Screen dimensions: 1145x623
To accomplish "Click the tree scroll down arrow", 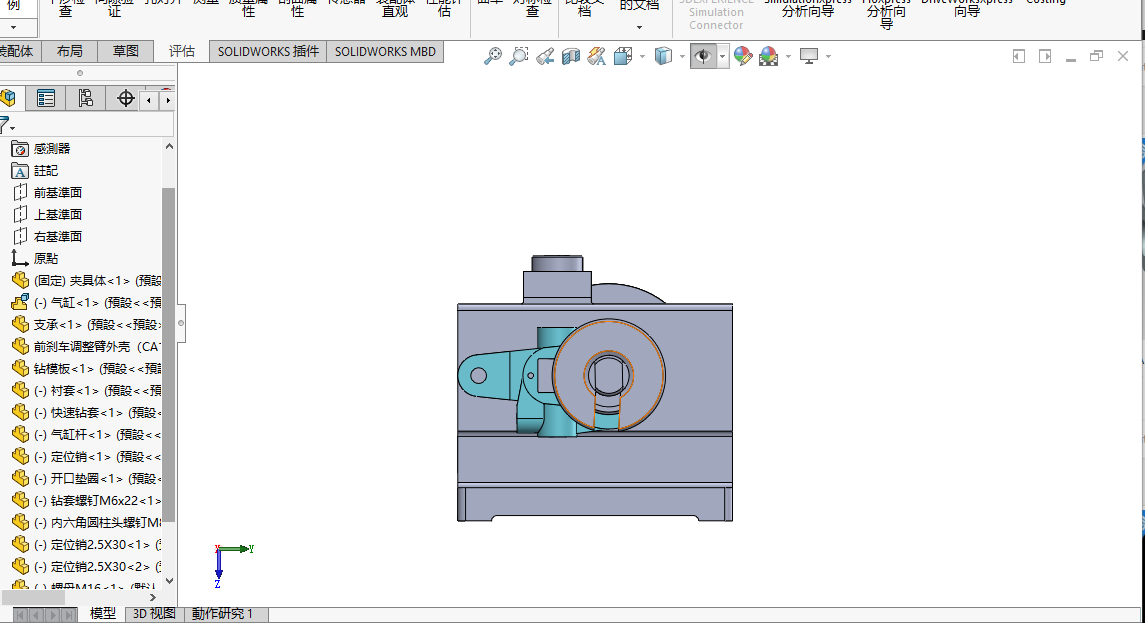I will tap(169, 581).
